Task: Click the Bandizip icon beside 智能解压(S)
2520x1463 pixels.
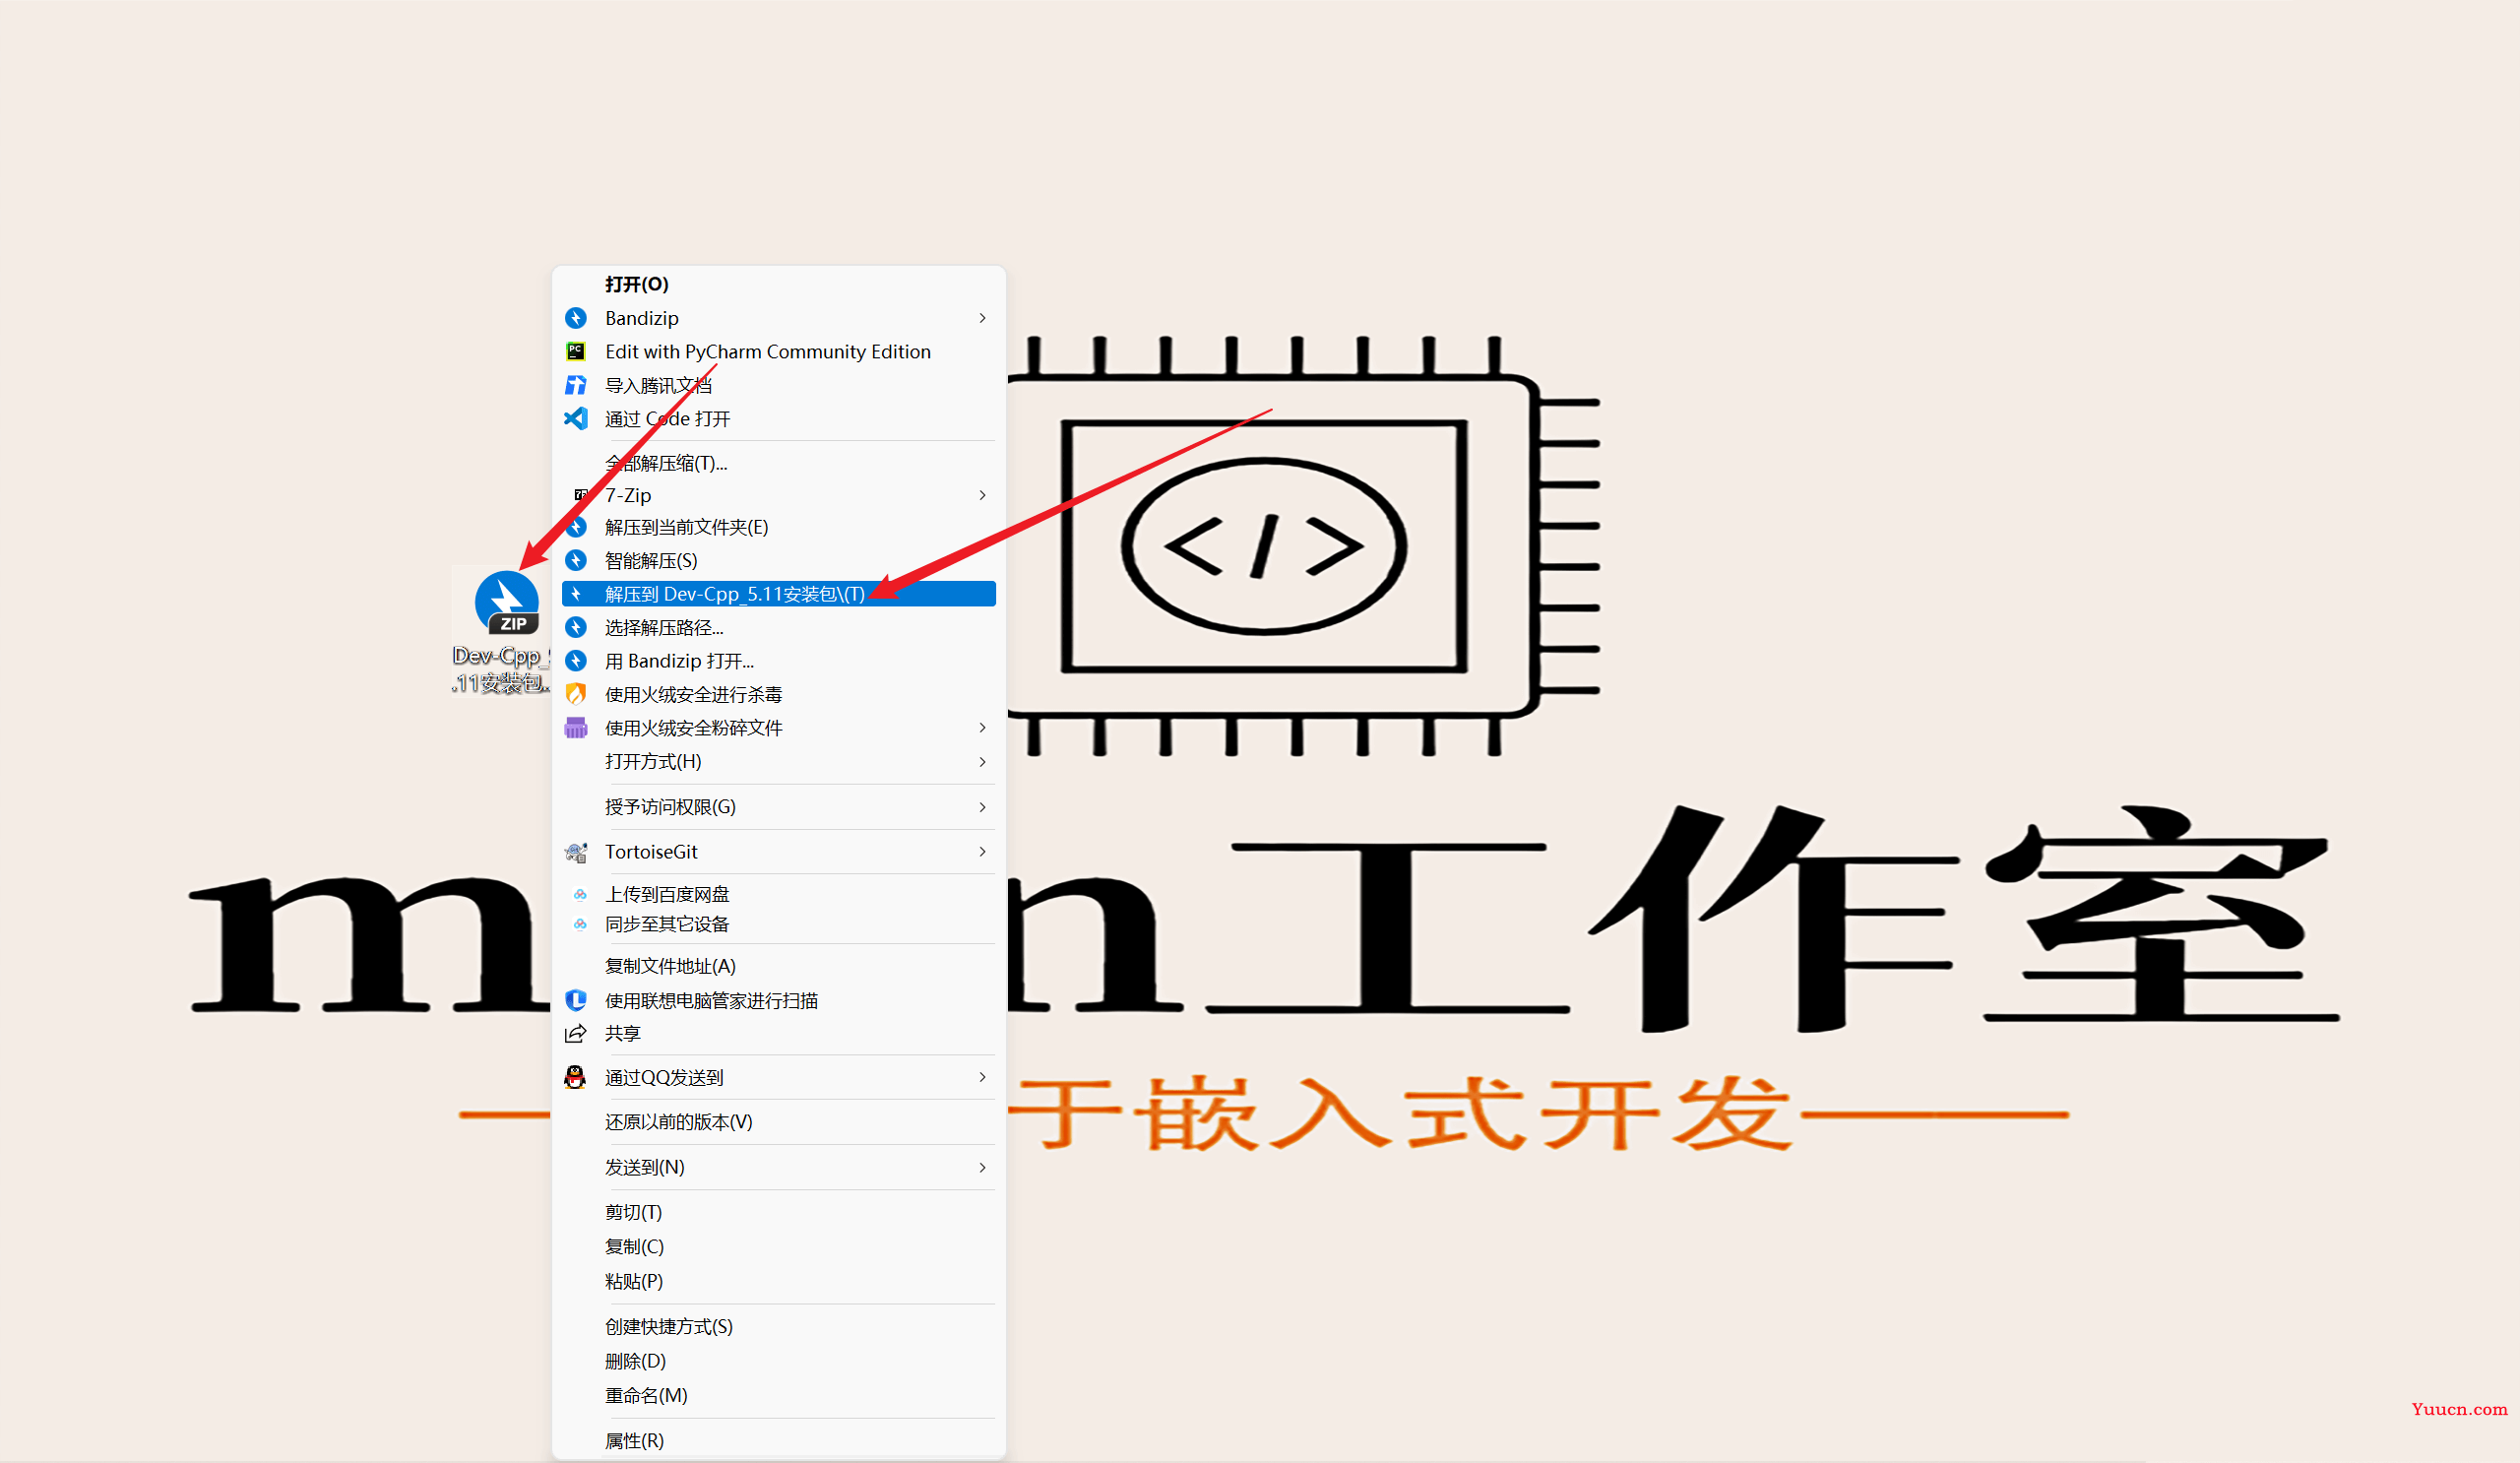Action: click(x=576, y=560)
